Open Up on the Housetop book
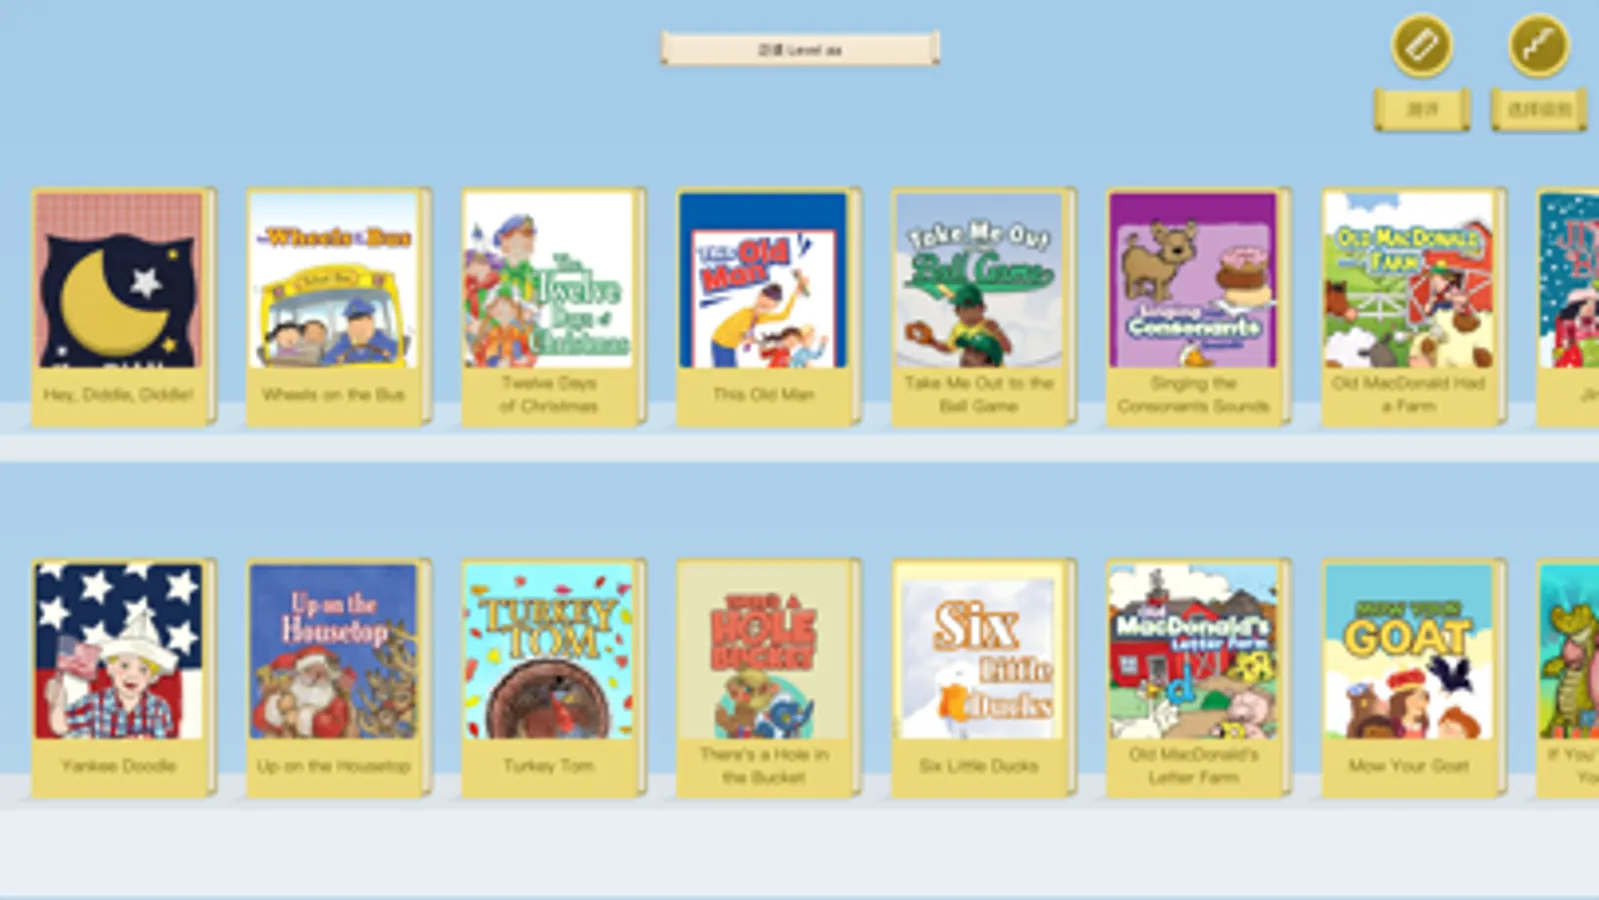The width and height of the screenshot is (1599, 900). pyautogui.click(x=339, y=678)
